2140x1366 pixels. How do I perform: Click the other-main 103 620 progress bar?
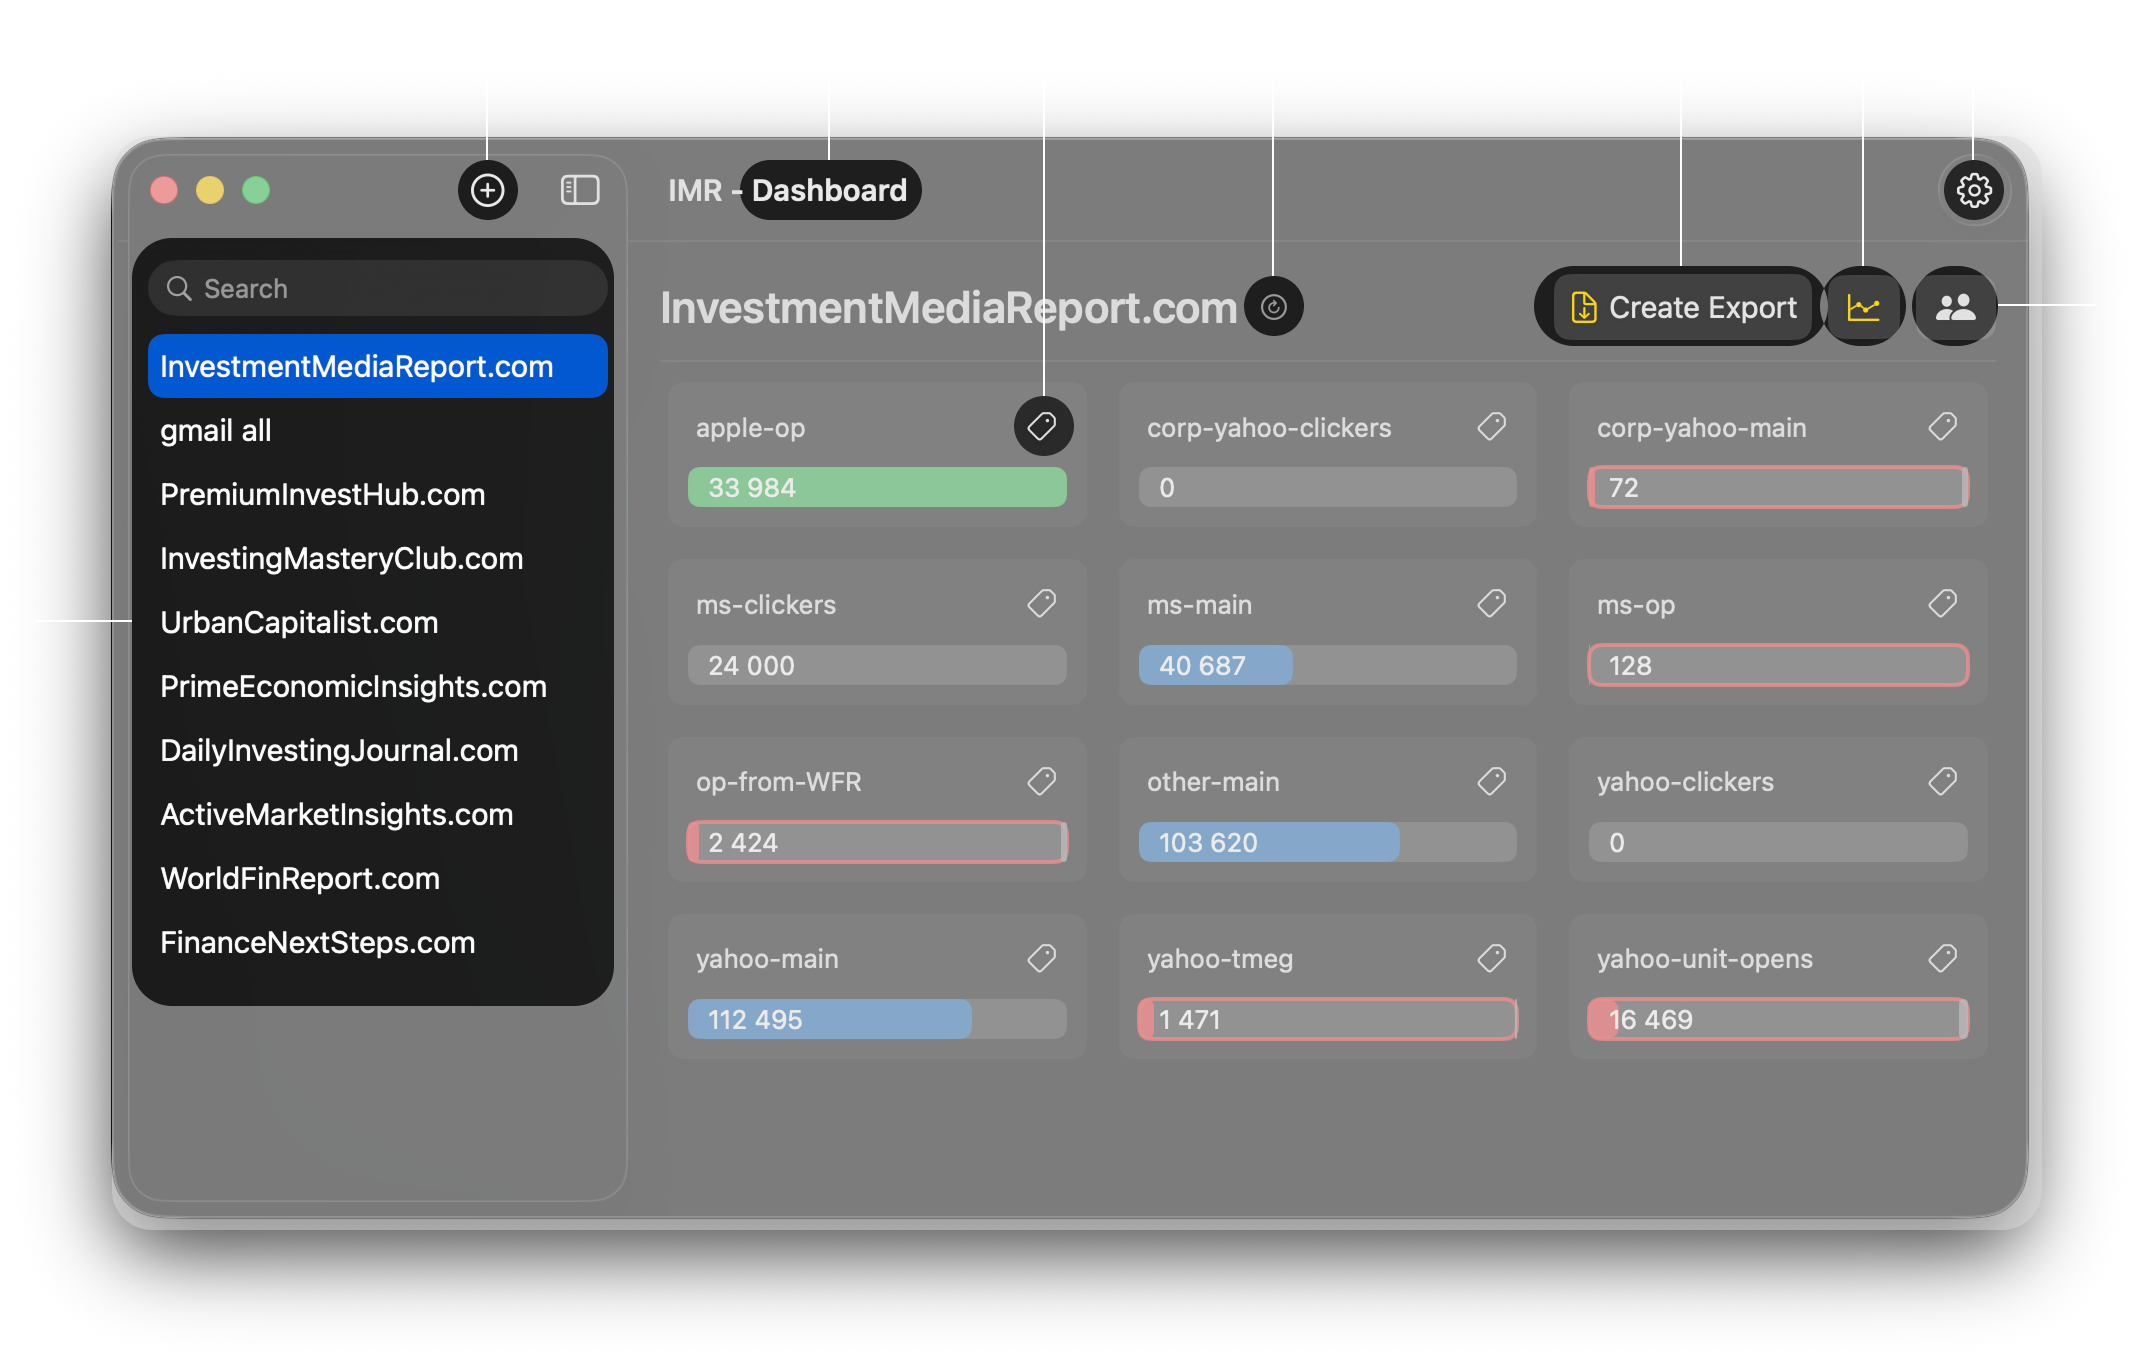1327,843
